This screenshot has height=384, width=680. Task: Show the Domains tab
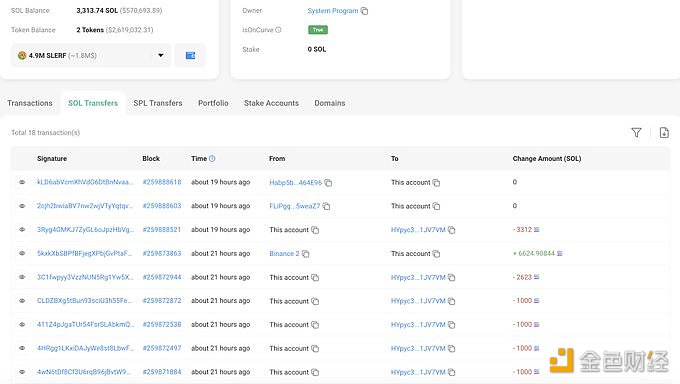pyautogui.click(x=330, y=103)
